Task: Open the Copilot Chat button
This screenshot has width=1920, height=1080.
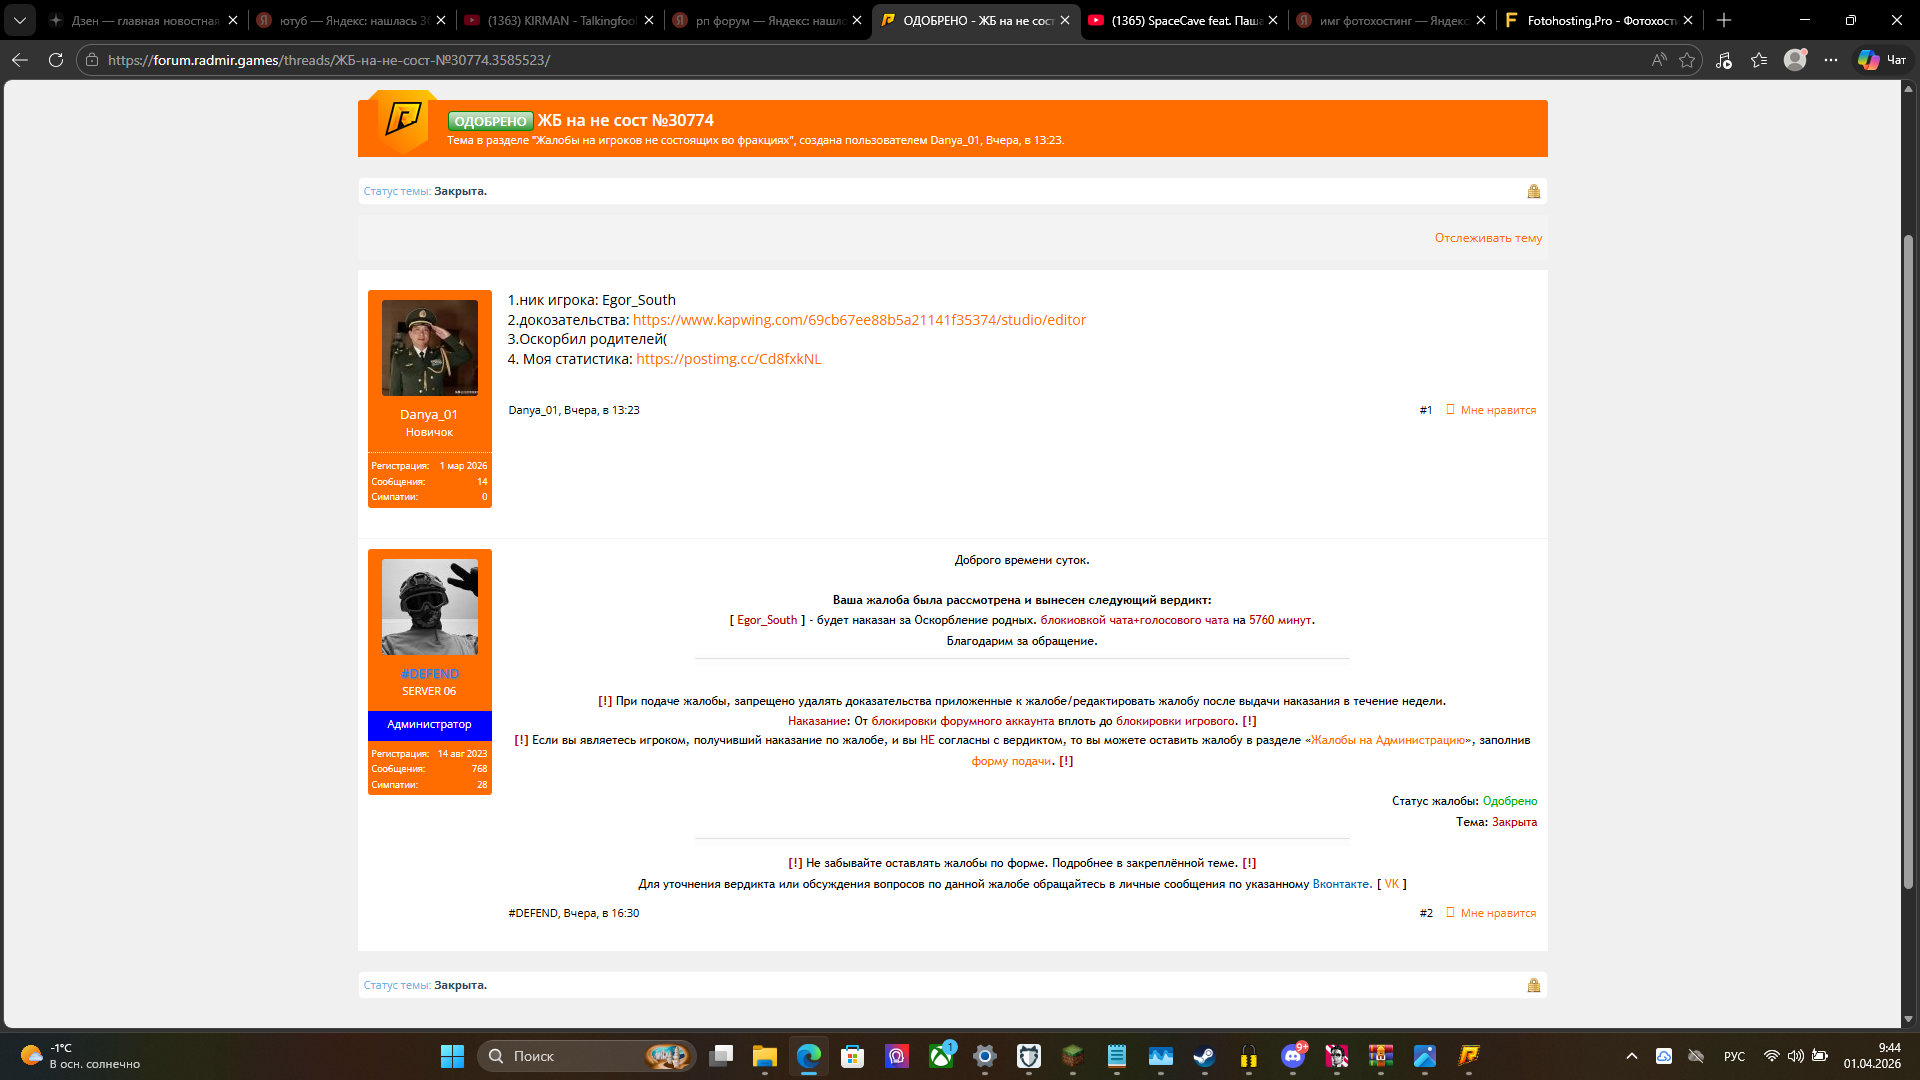Action: (1882, 60)
